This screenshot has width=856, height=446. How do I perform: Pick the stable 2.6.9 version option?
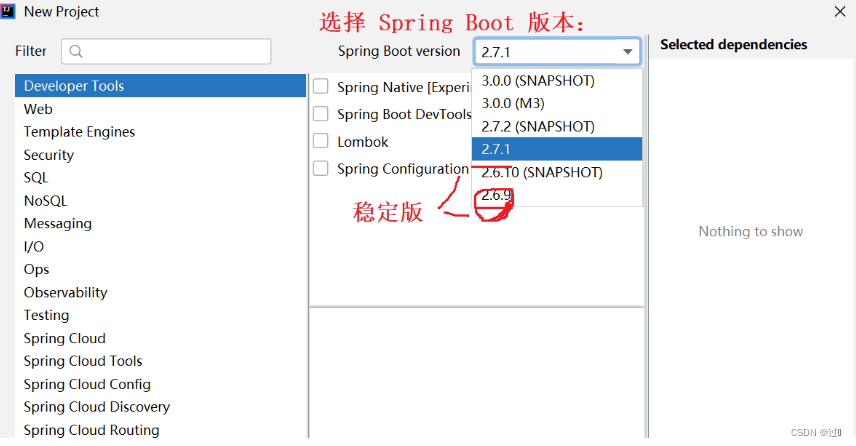pos(557,195)
